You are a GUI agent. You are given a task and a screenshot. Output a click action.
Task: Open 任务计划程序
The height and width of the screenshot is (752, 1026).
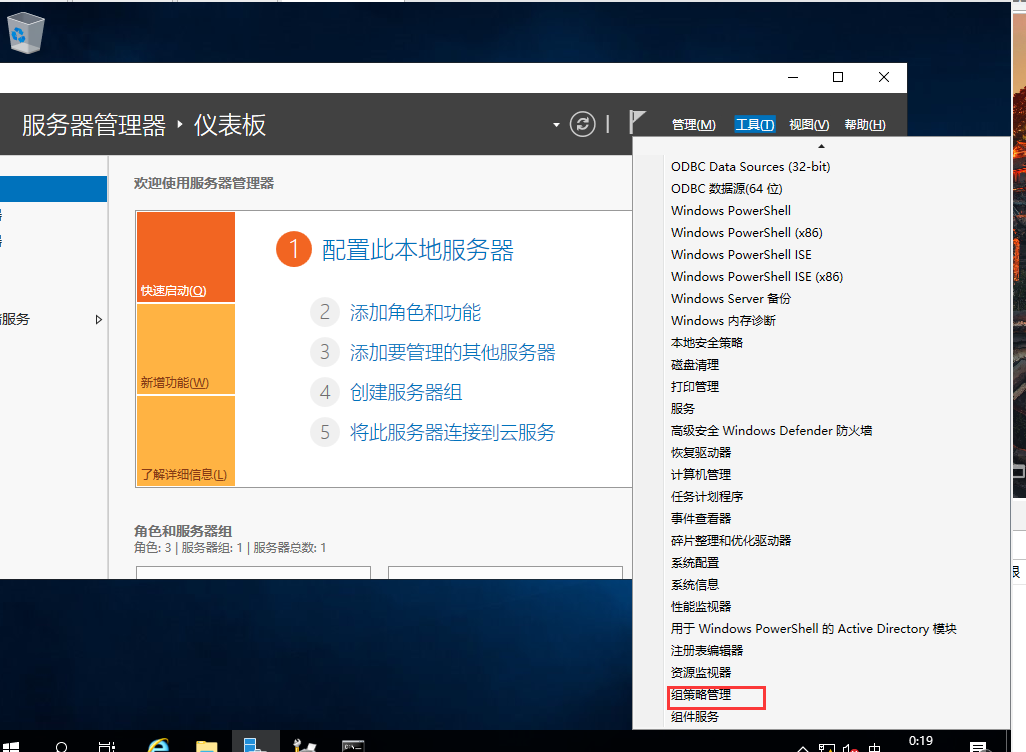[x=707, y=496]
